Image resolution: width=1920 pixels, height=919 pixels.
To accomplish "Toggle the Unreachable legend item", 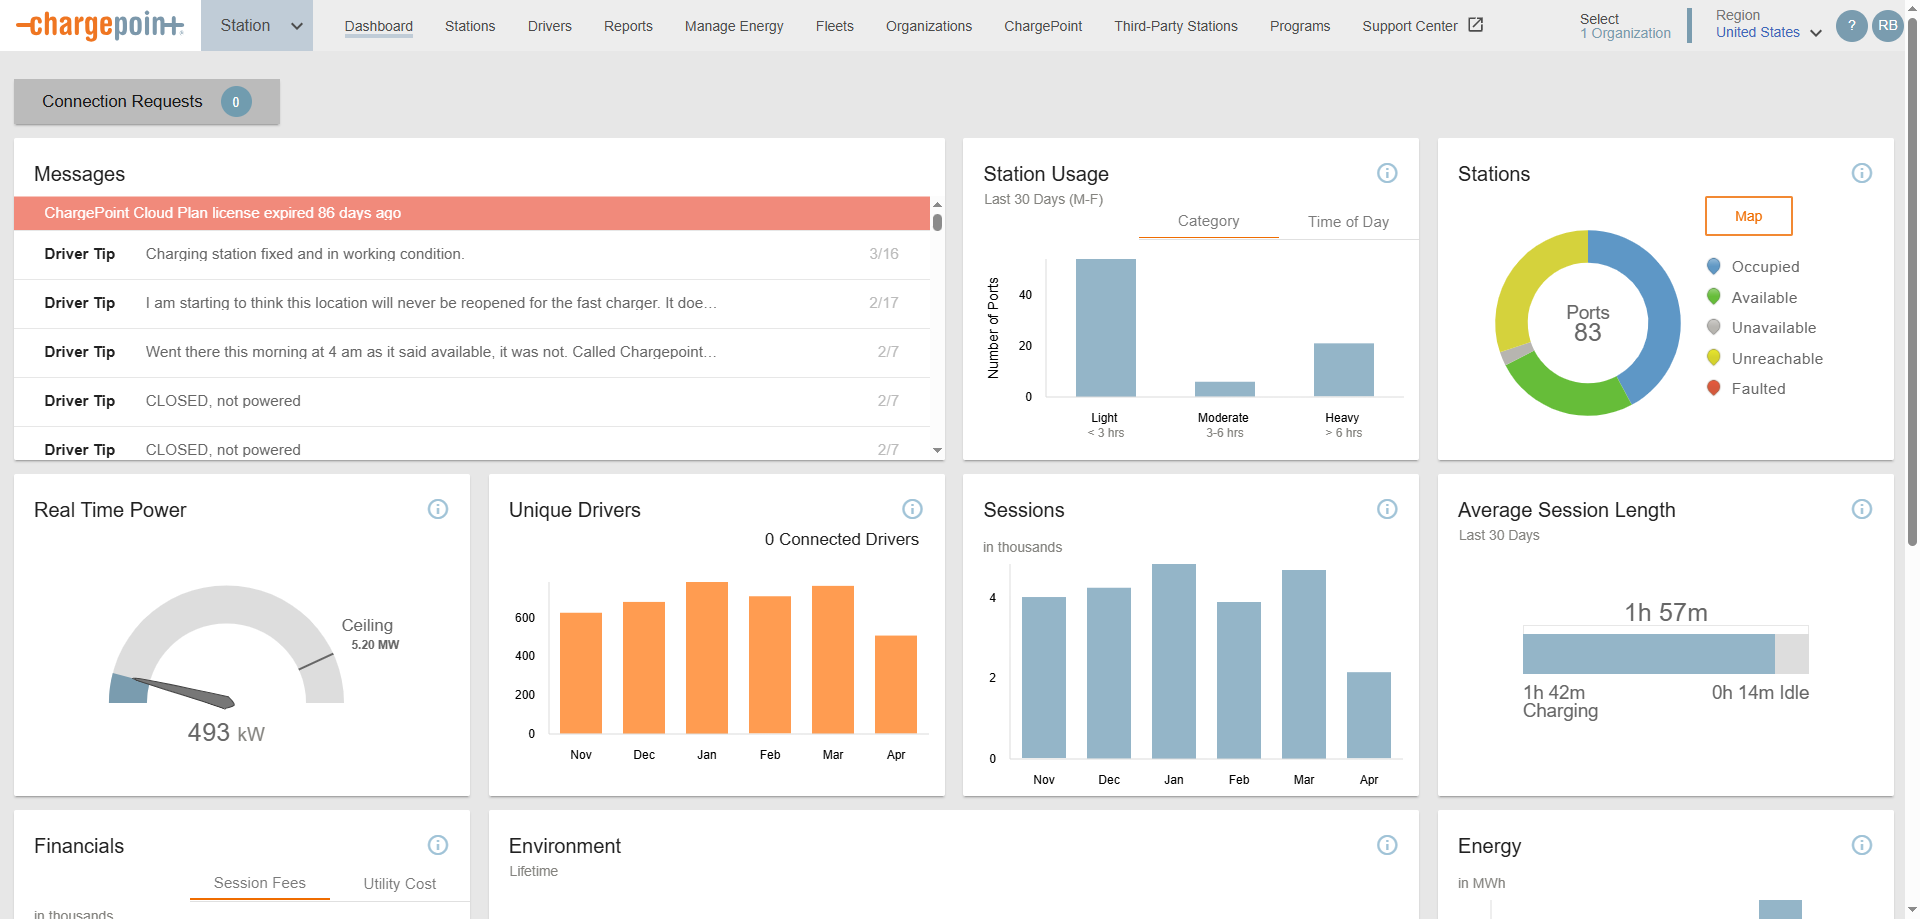I will 1776,359.
